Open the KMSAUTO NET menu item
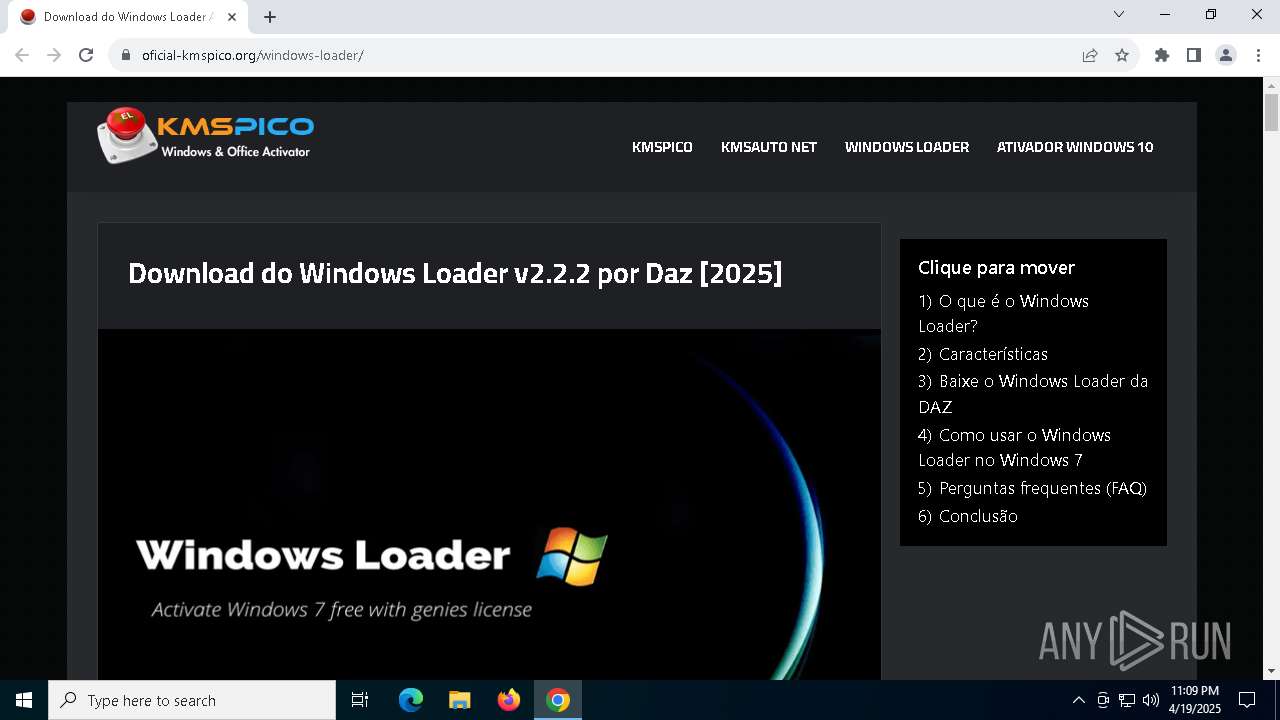 click(x=769, y=147)
